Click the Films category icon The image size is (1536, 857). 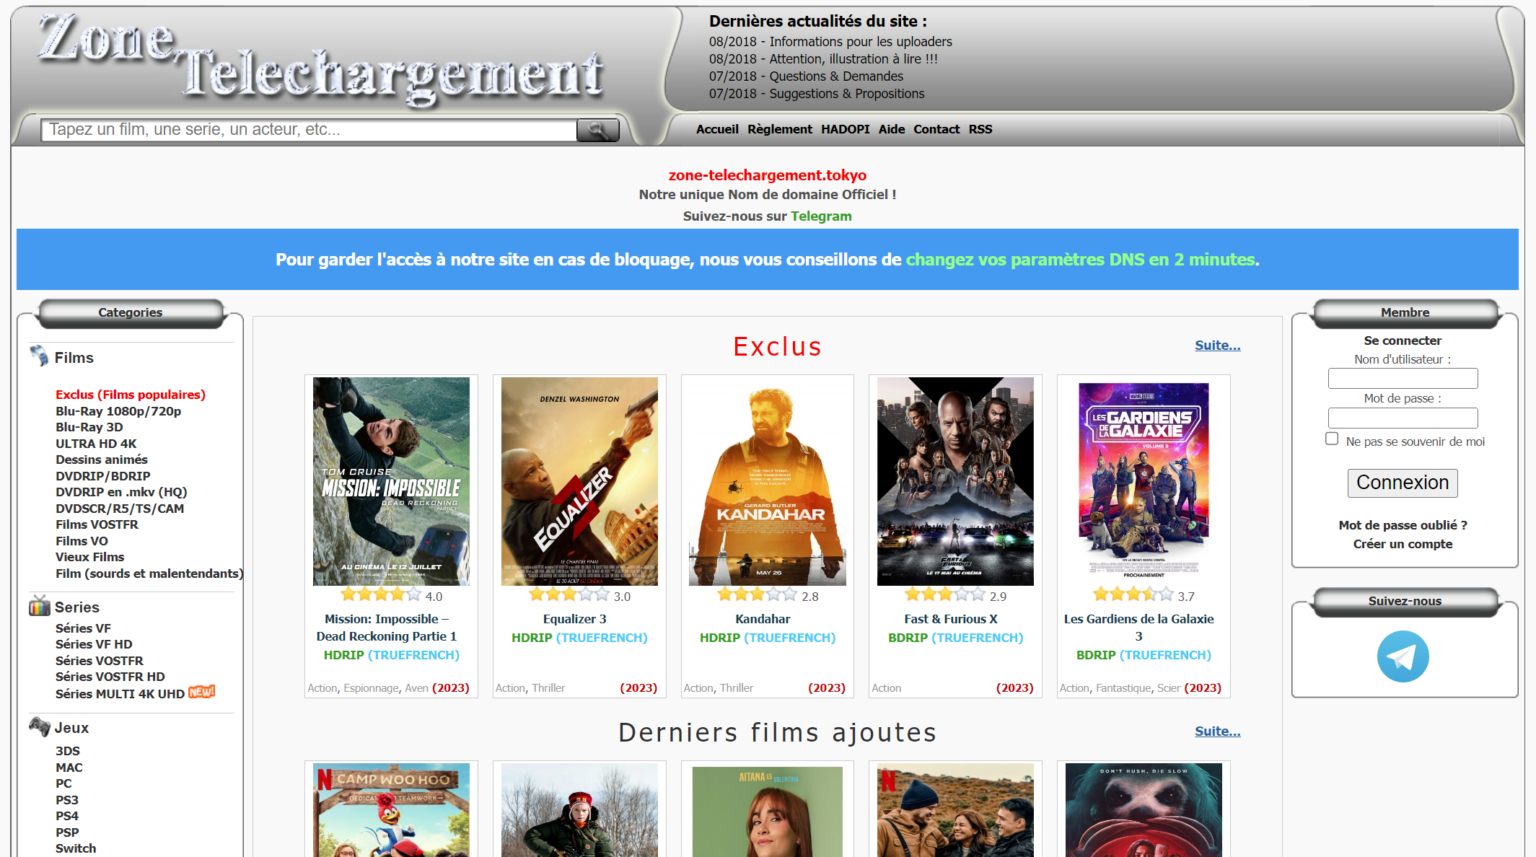click(39, 356)
